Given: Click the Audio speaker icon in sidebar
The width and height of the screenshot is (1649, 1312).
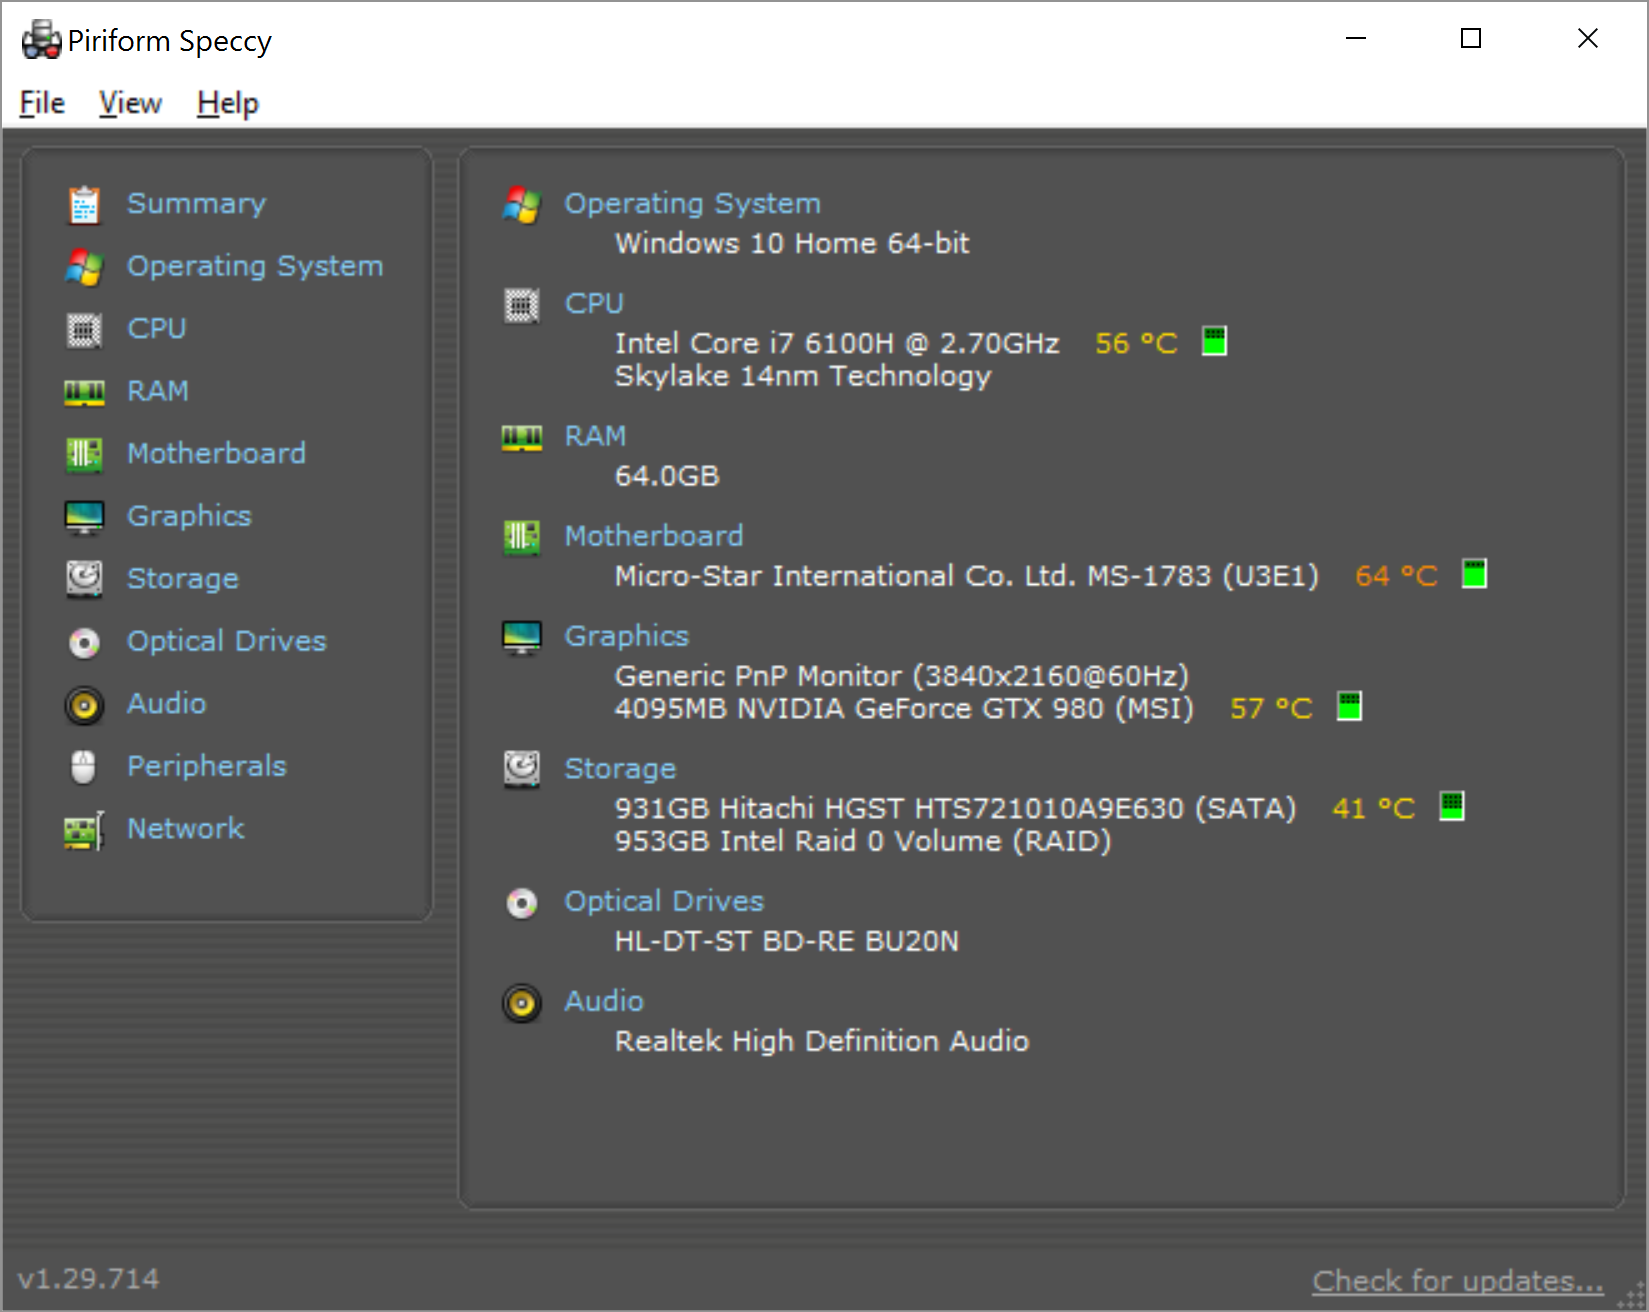Looking at the screenshot, I should (x=84, y=704).
